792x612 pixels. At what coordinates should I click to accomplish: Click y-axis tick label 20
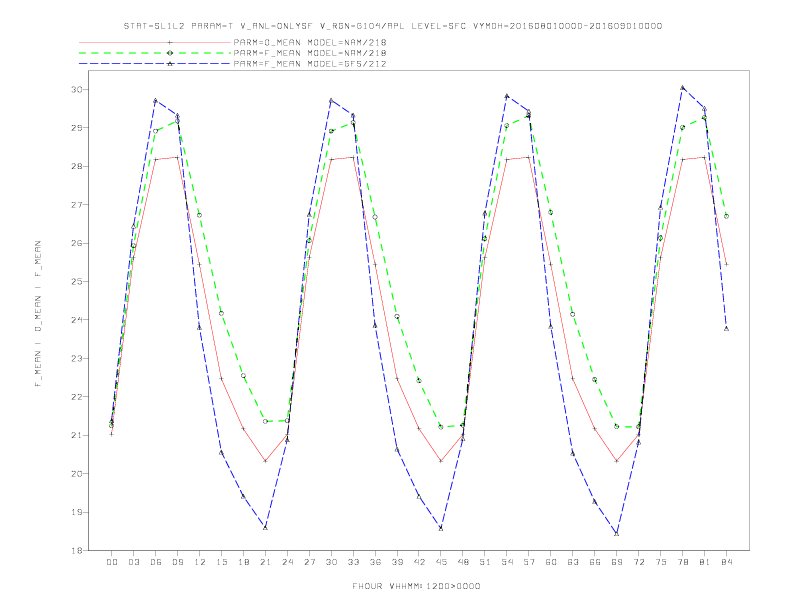click(x=77, y=474)
